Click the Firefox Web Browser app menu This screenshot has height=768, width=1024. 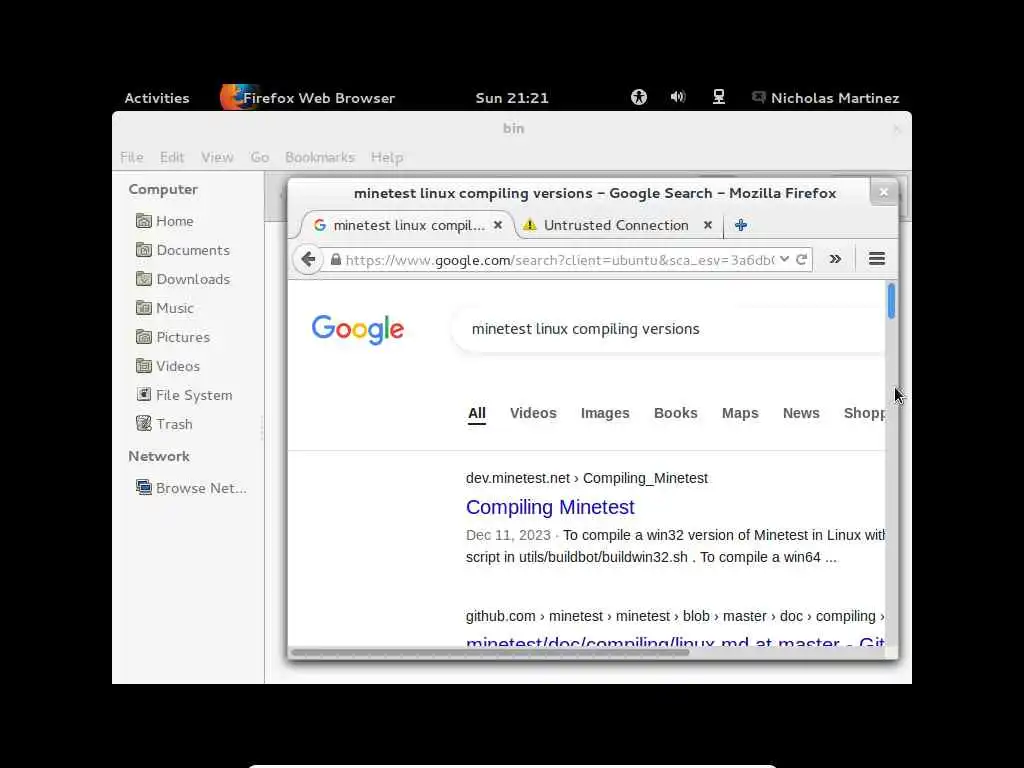coord(308,97)
